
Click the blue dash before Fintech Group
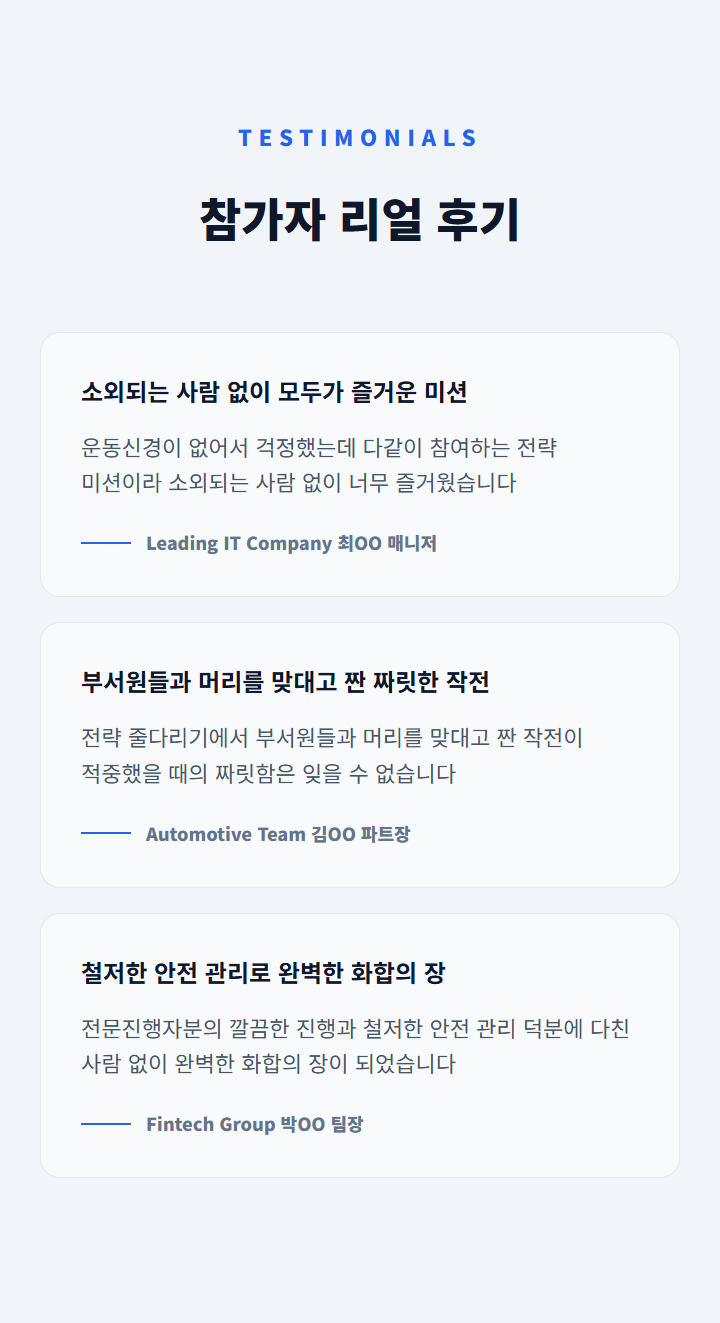[x=106, y=1123]
